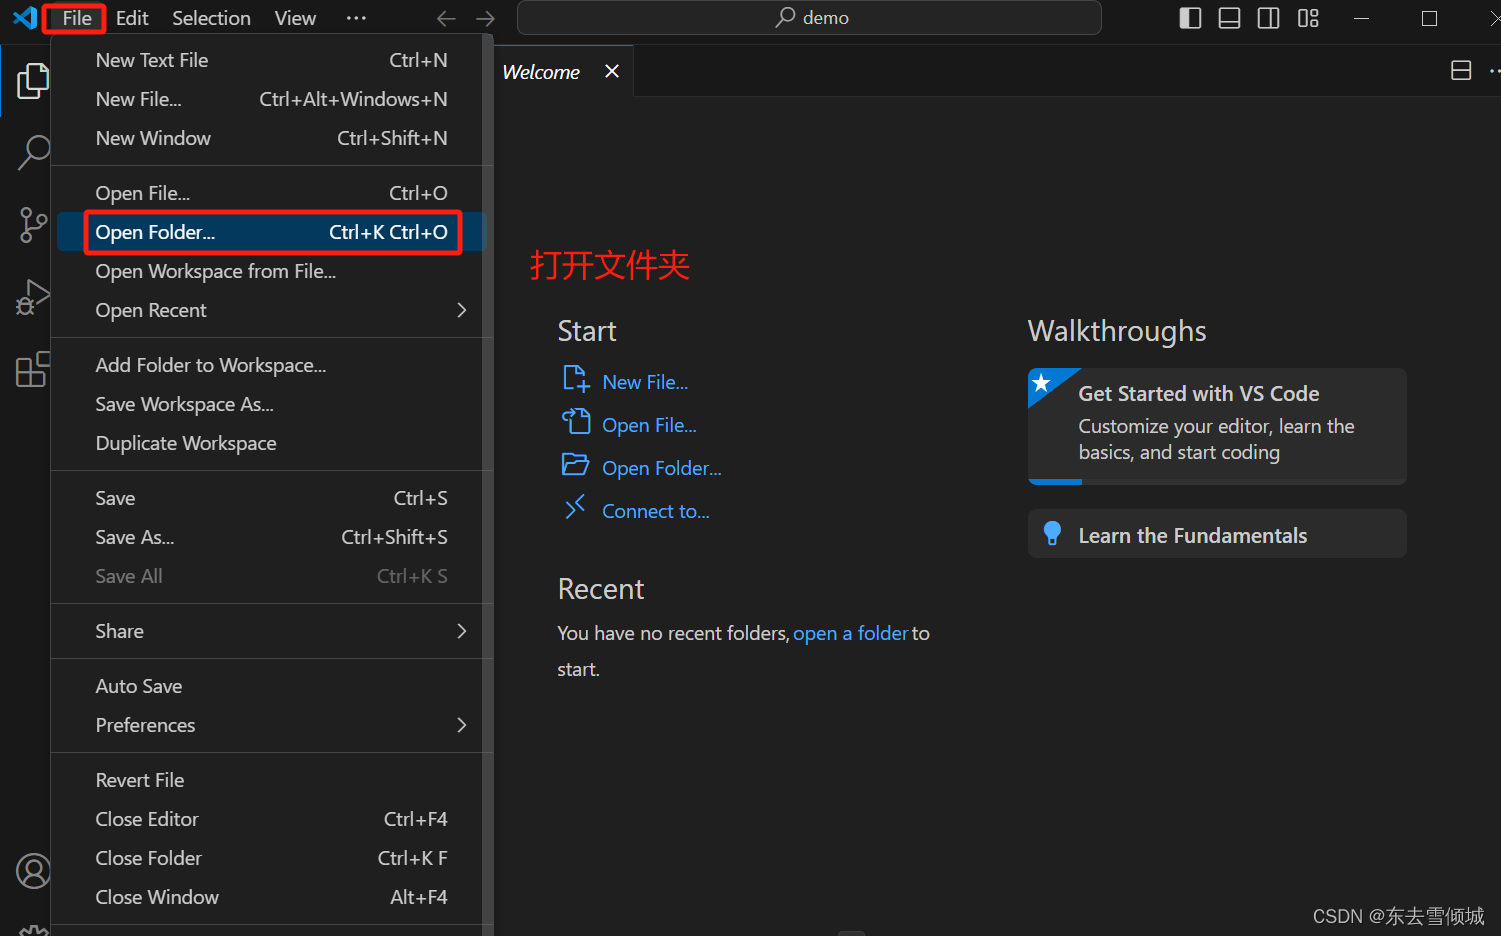Viewport: 1501px width, 936px height.
Task: Open the View menu
Action: [295, 18]
